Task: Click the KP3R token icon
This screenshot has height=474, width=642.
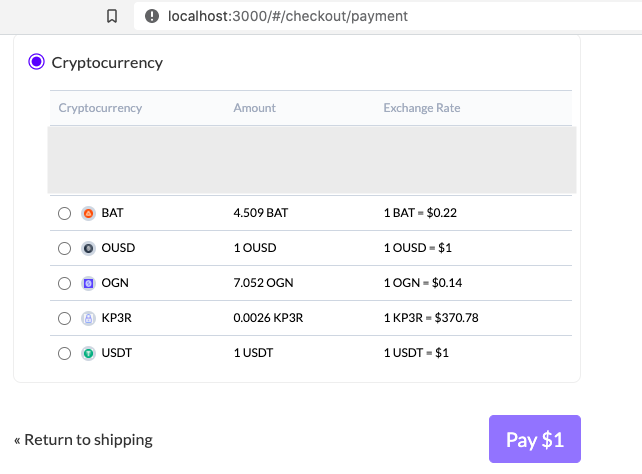Action: 88,318
